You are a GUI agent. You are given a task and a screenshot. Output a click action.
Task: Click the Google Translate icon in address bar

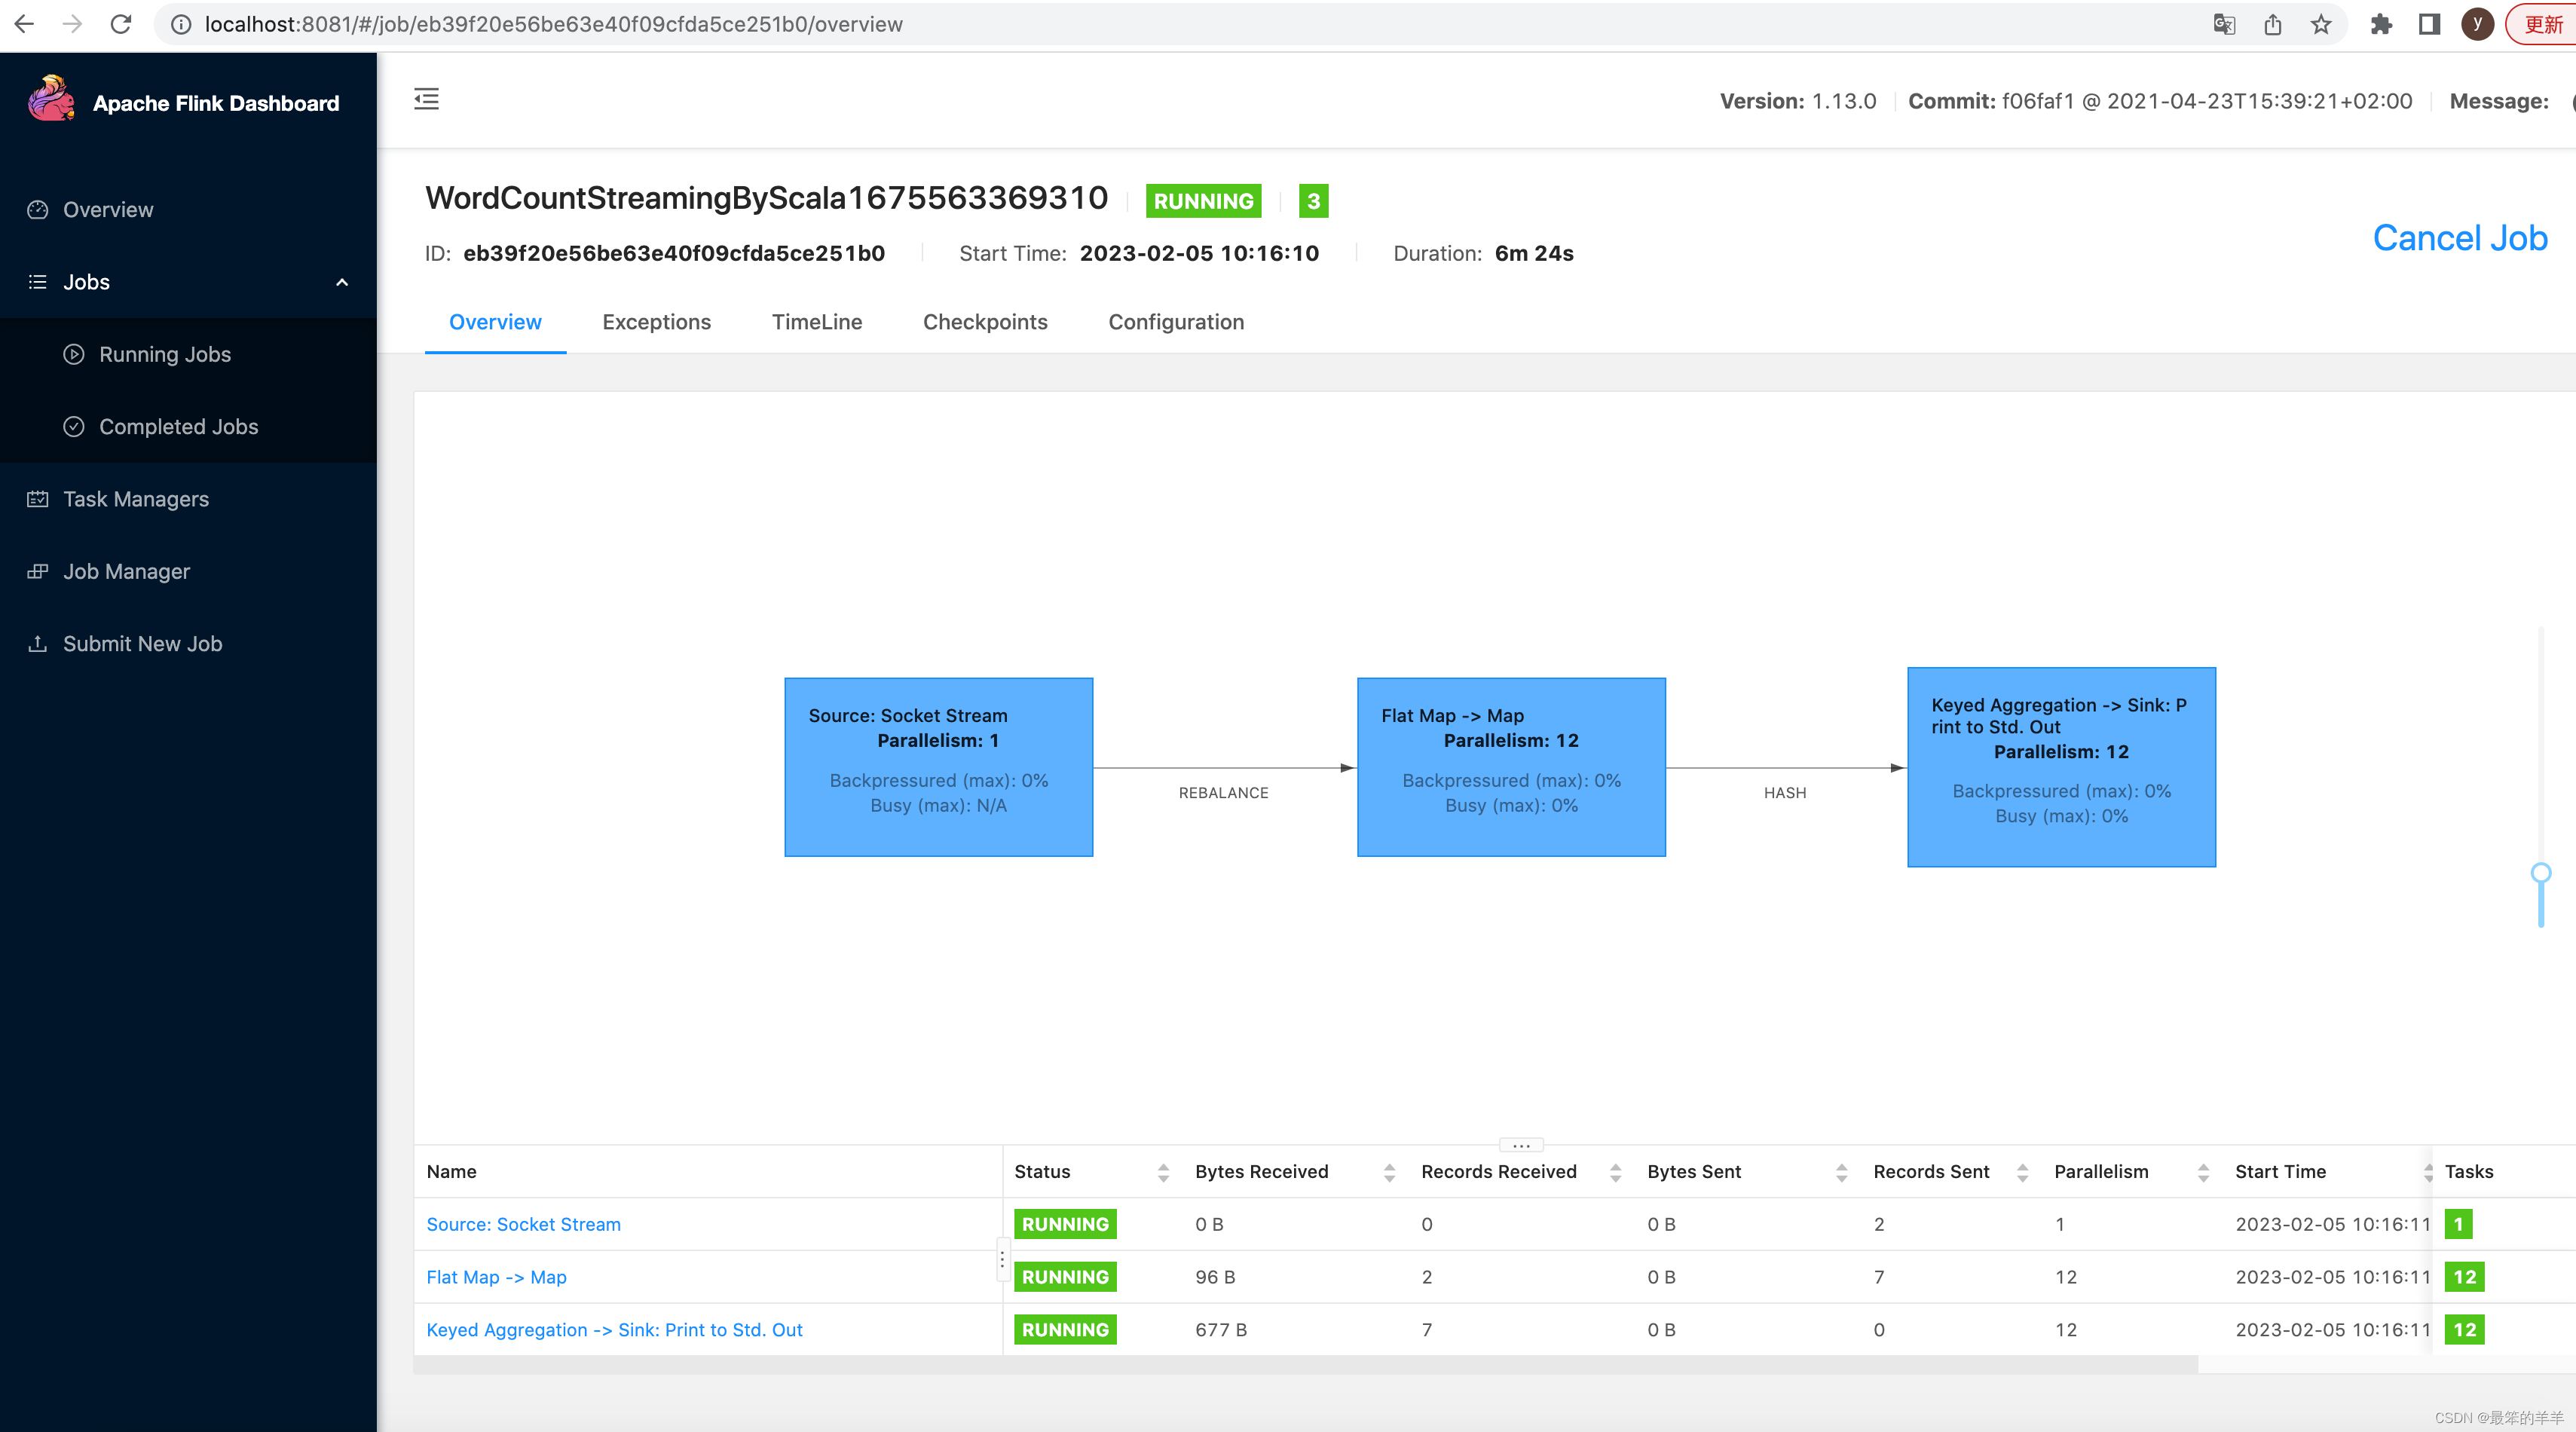[x=2223, y=24]
